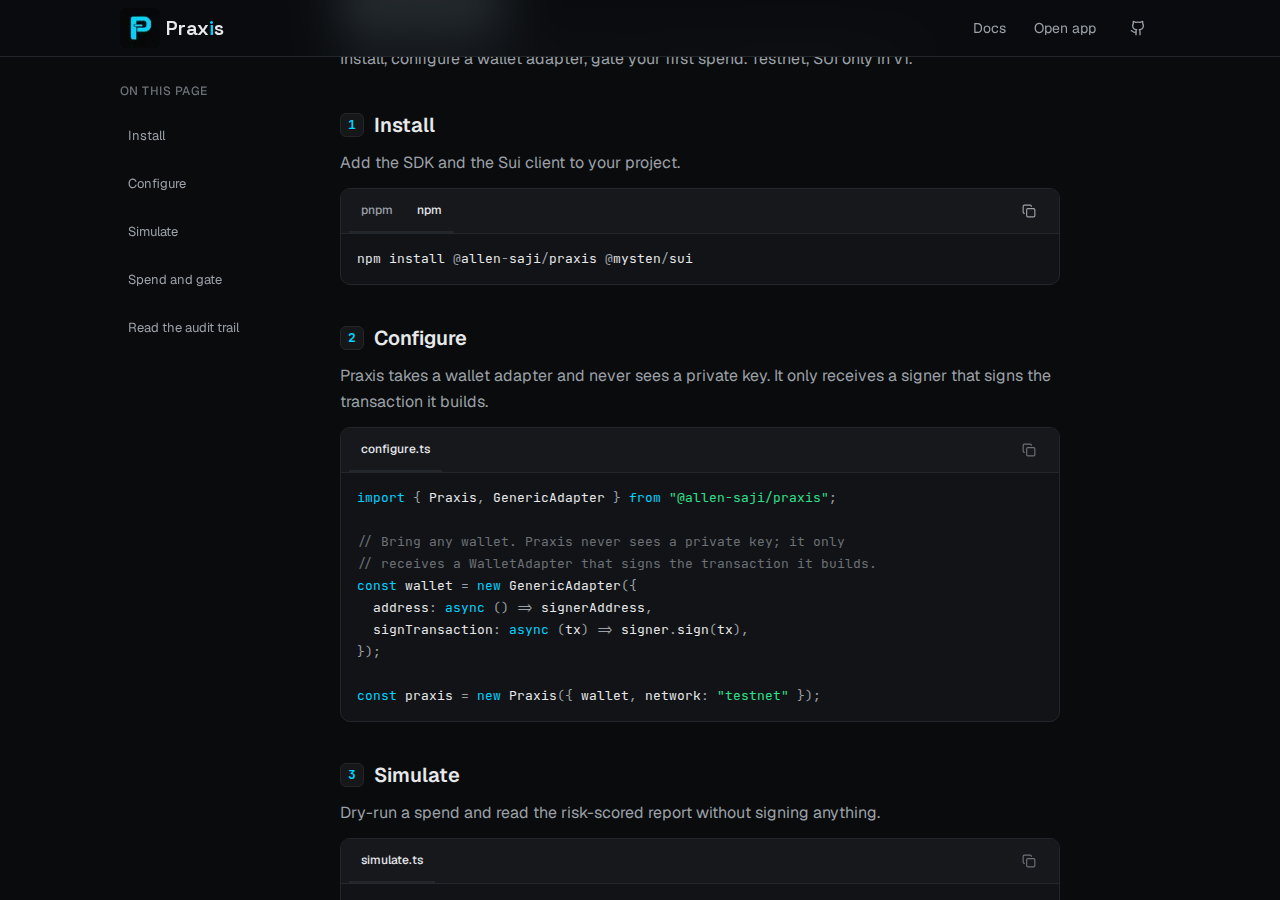1280x900 pixels.
Task: Jump to Simulate in sidebar
Action: [153, 232]
